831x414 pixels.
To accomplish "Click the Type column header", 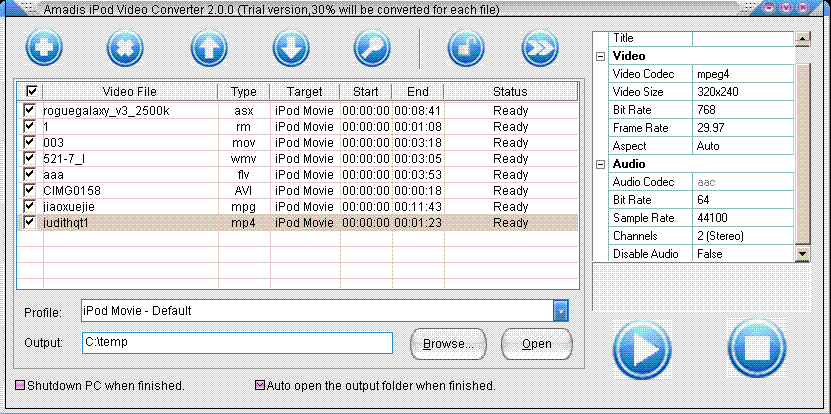I will (x=244, y=91).
